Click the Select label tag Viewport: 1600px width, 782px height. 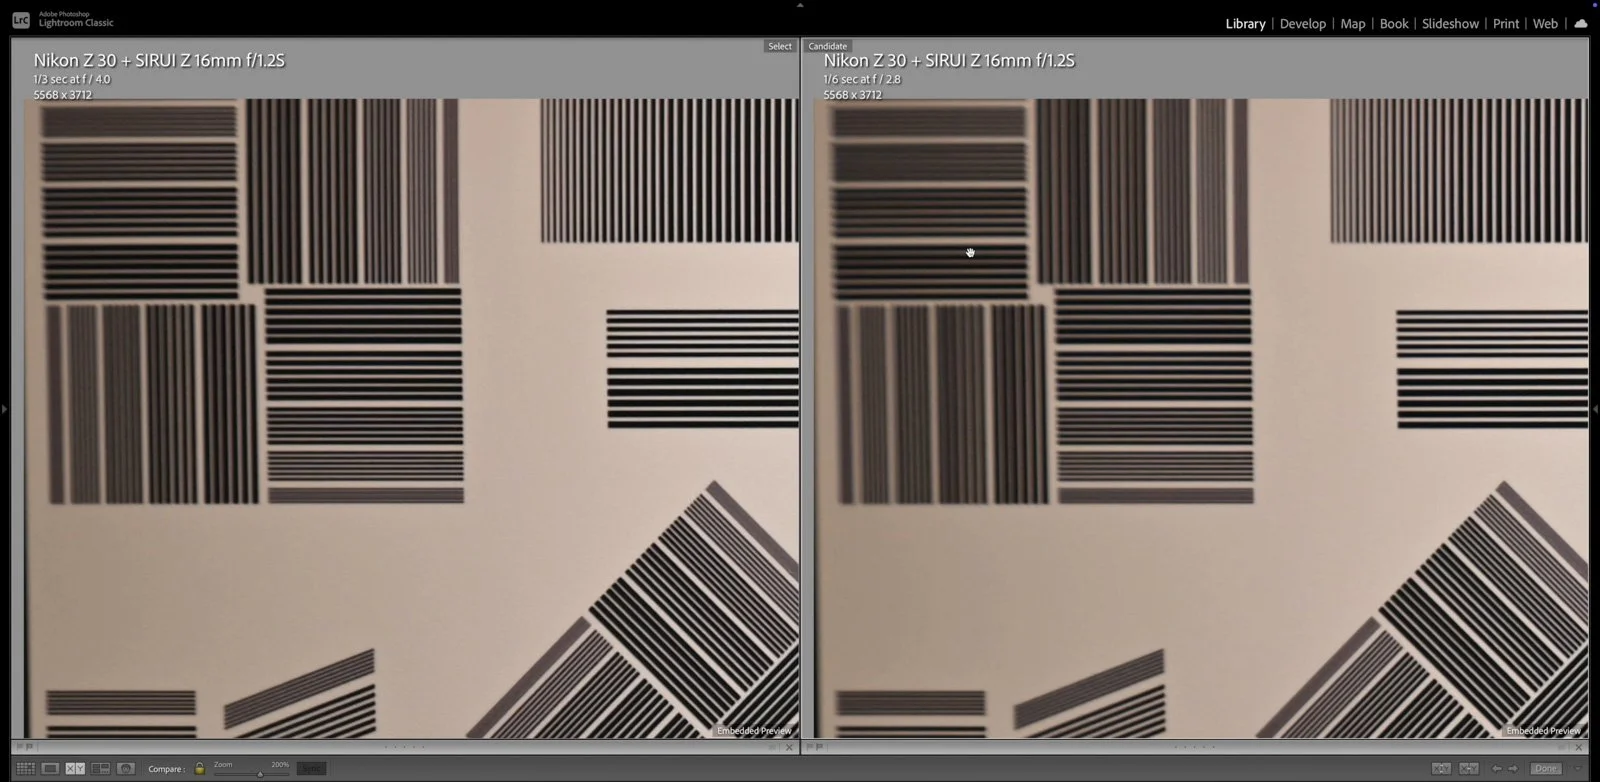tap(779, 46)
